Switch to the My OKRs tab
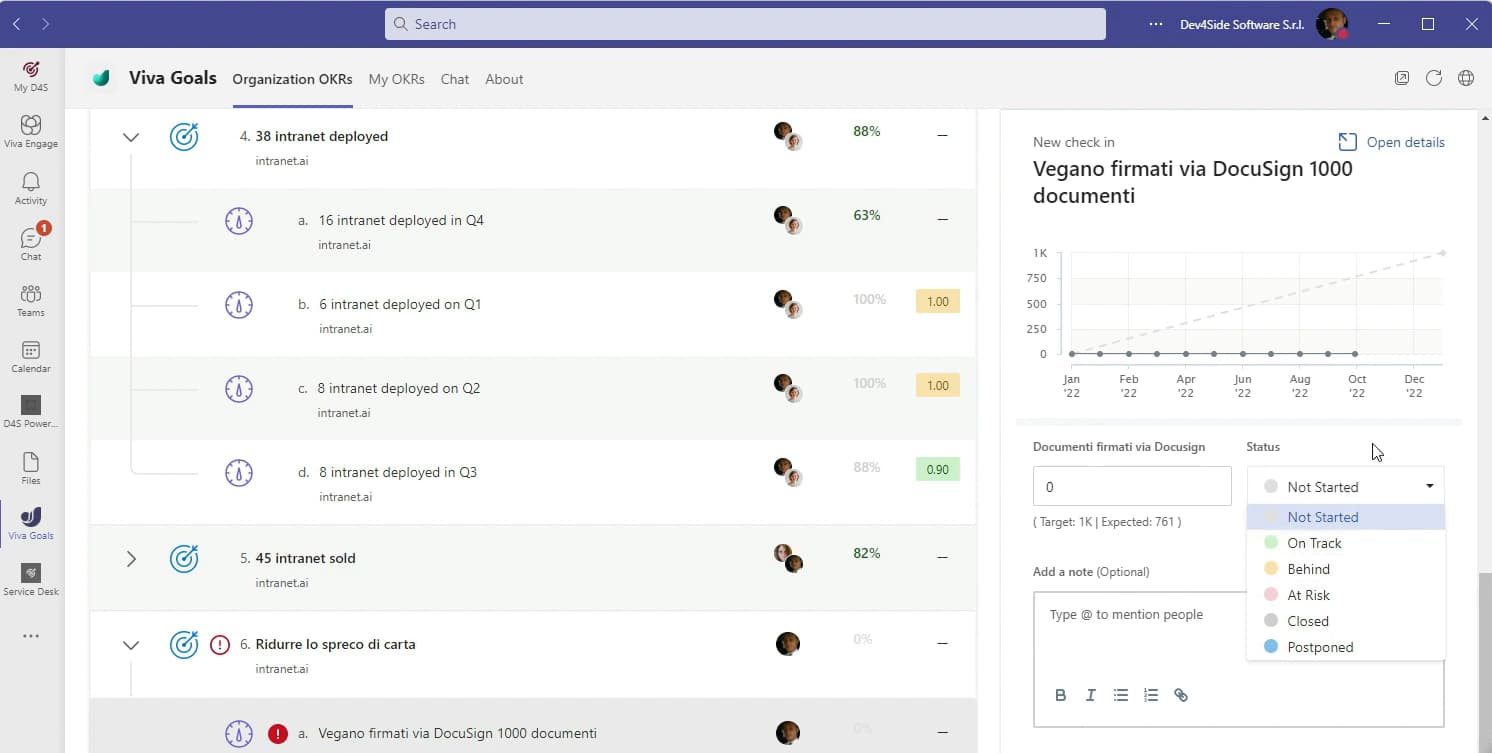Screen dimensions: 1492x753 pos(396,79)
